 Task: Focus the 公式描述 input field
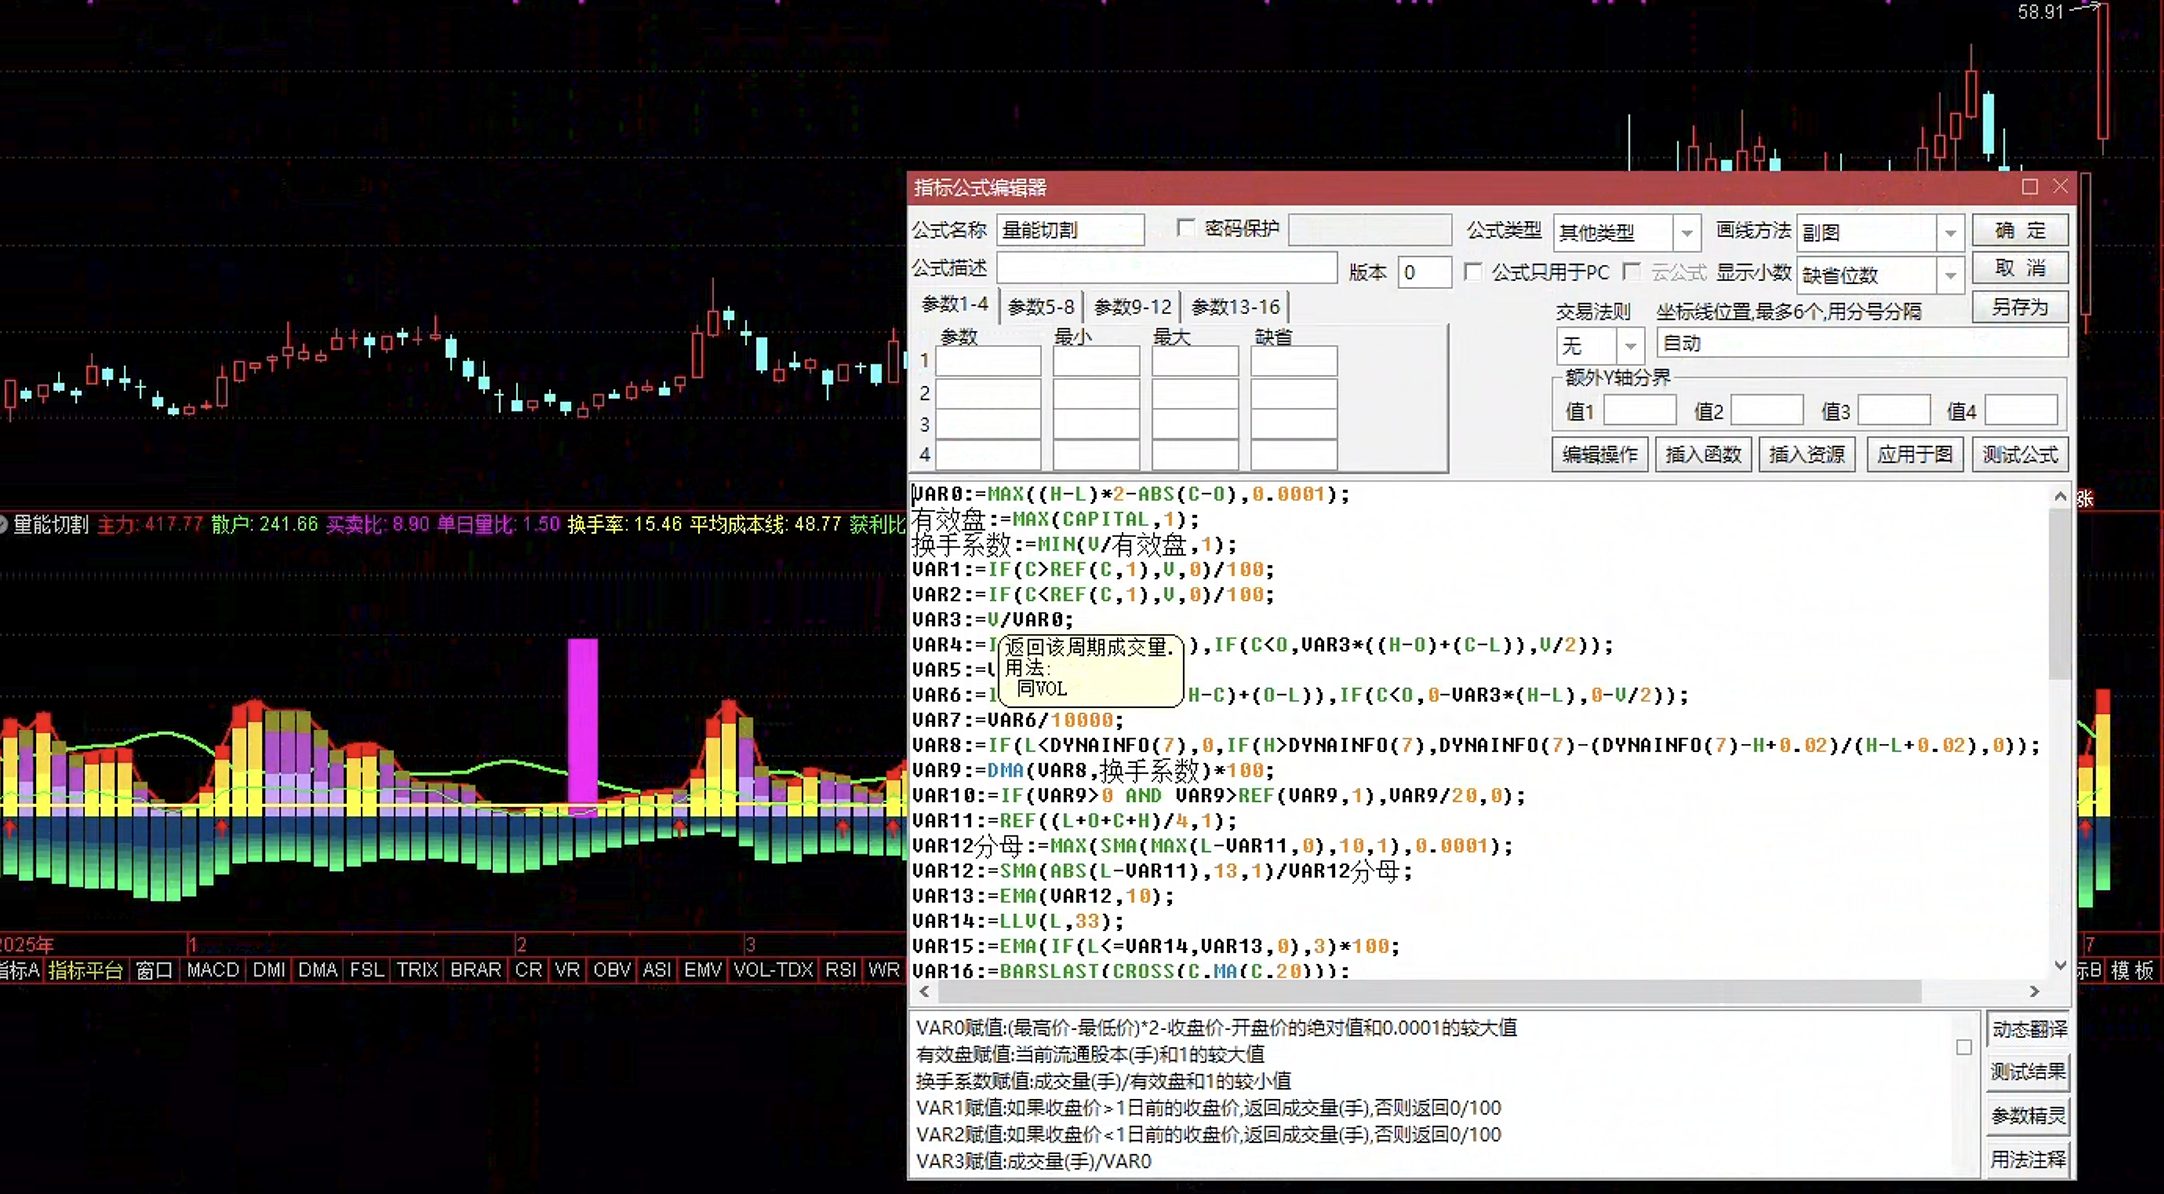point(1166,268)
